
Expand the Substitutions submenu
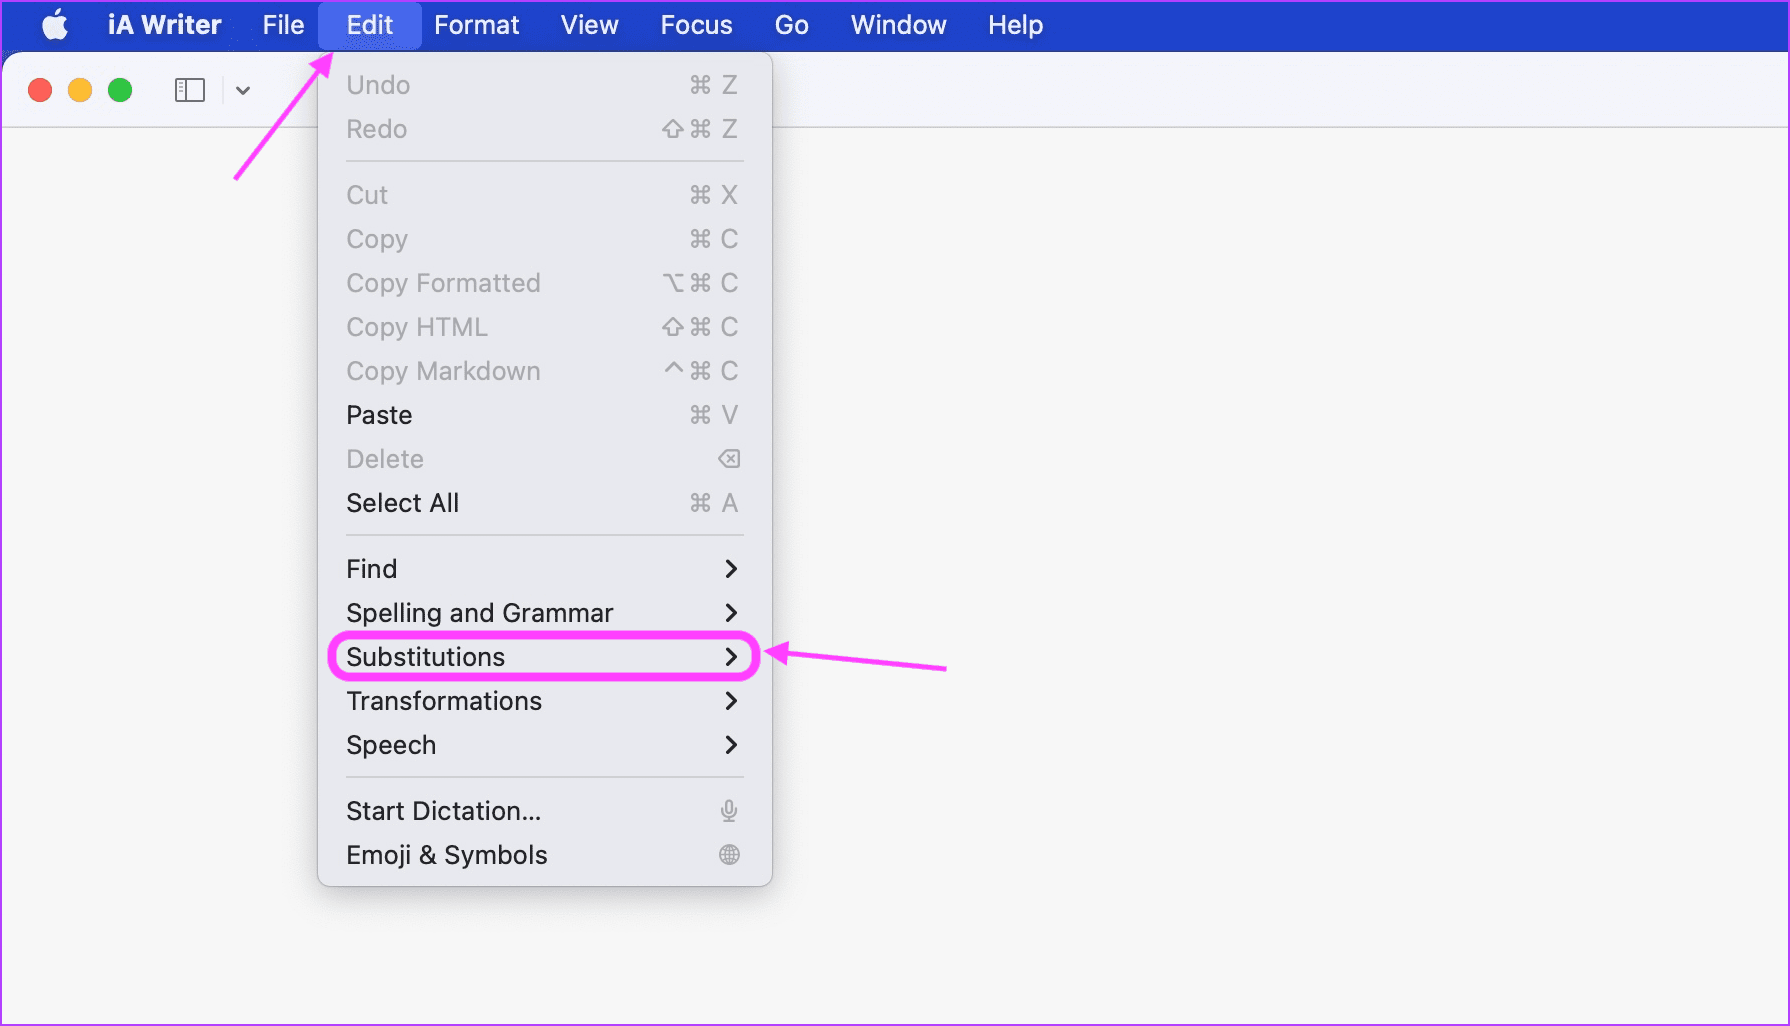tap(545, 657)
